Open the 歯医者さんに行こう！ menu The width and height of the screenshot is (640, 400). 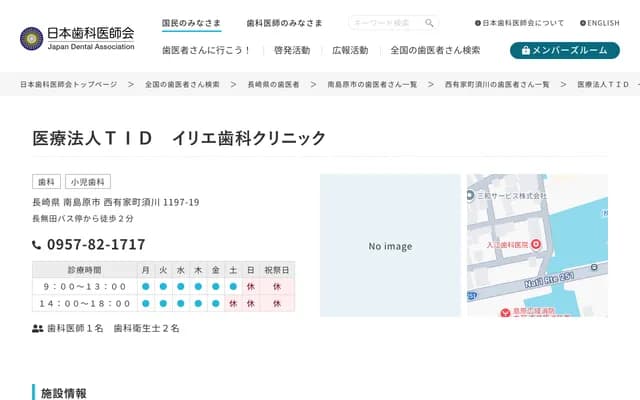(207, 50)
